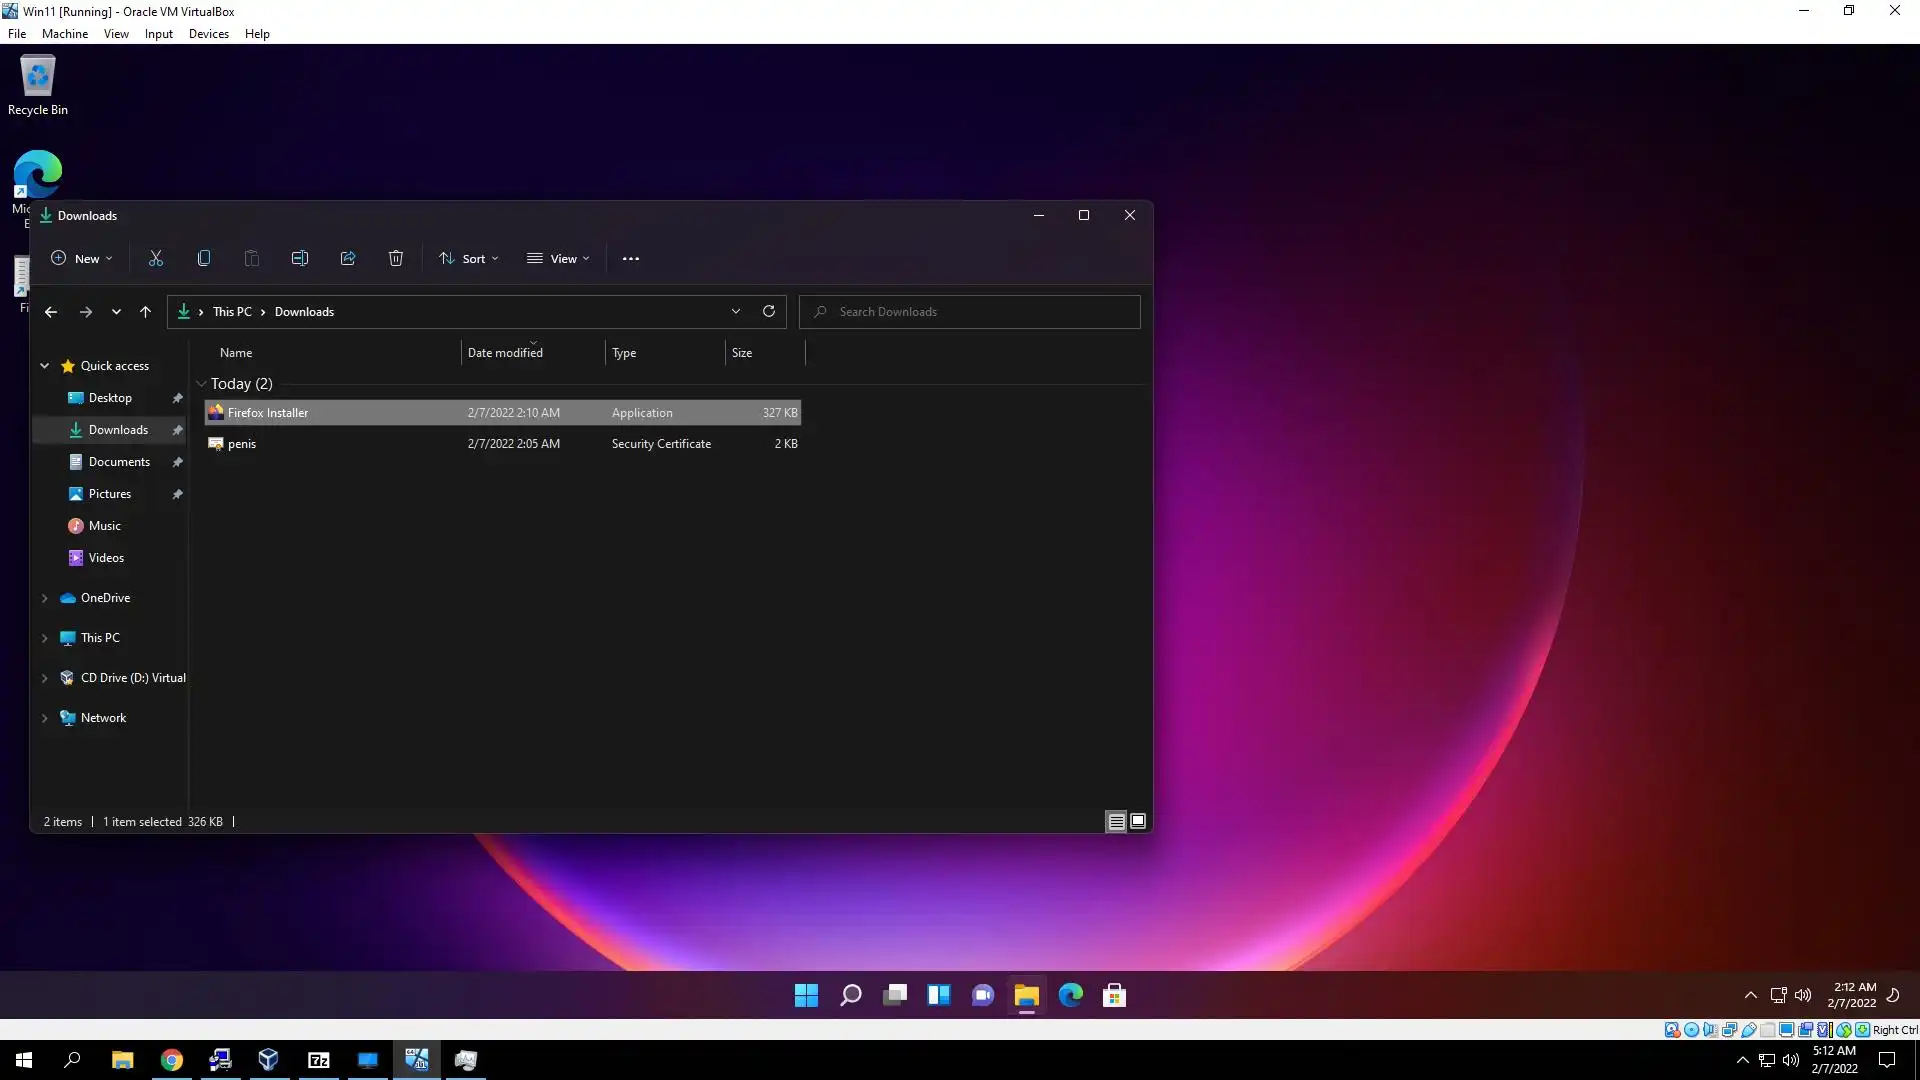The width and height of the screenshot is (1920, 1080).
Task: Open the VirtualBox Devices menu
Action: coord(208,33)
